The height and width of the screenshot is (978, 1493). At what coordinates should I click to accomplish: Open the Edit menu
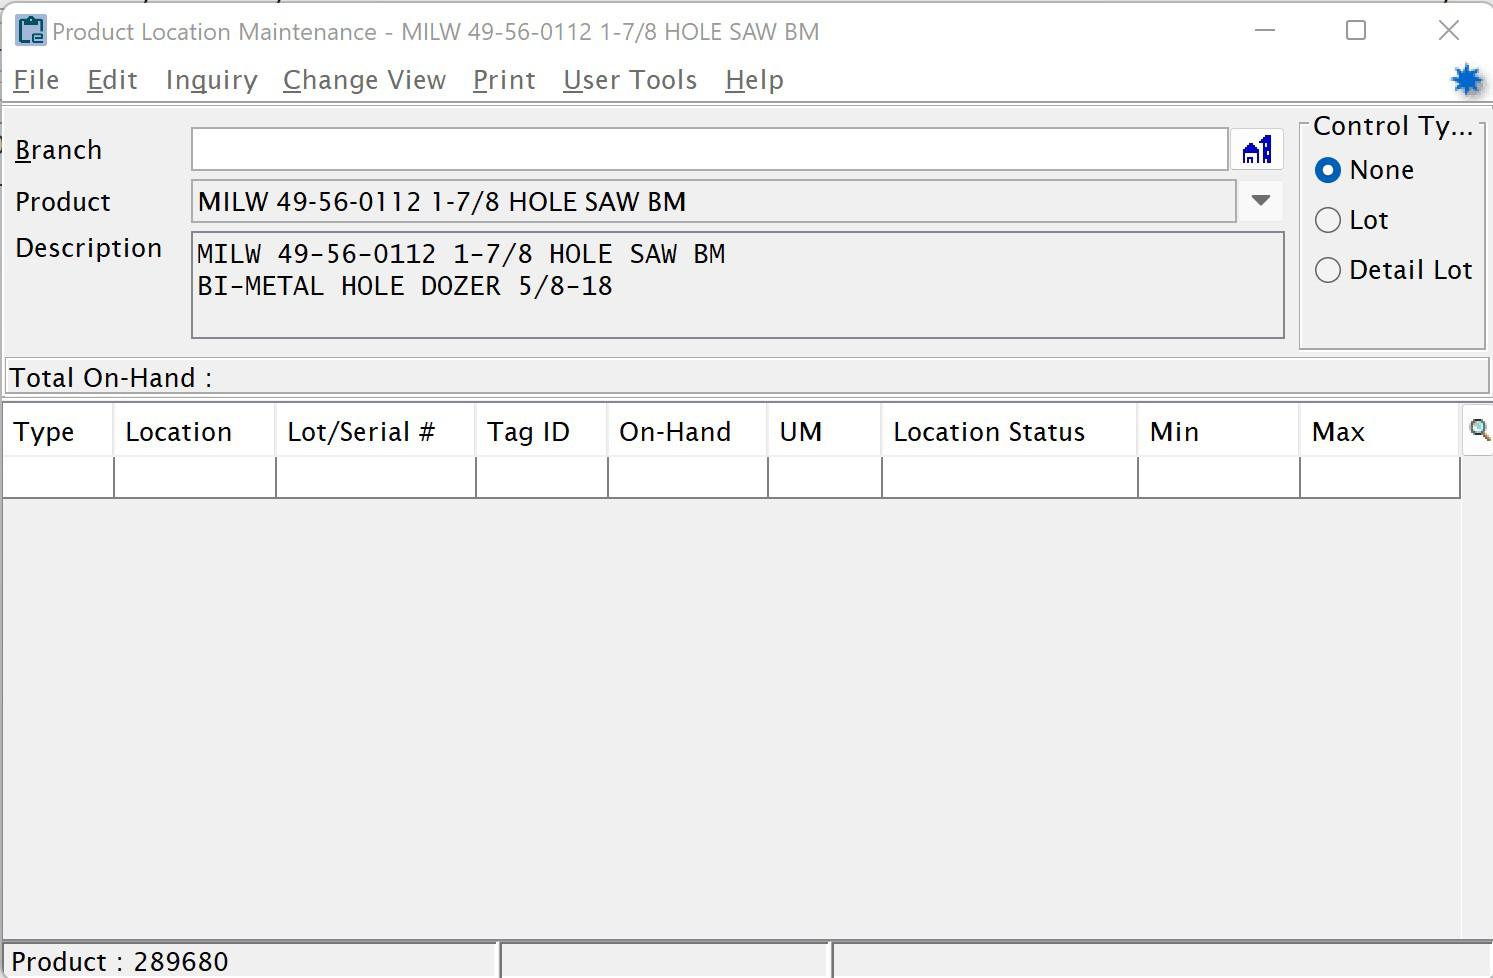(x=112, y=80)
